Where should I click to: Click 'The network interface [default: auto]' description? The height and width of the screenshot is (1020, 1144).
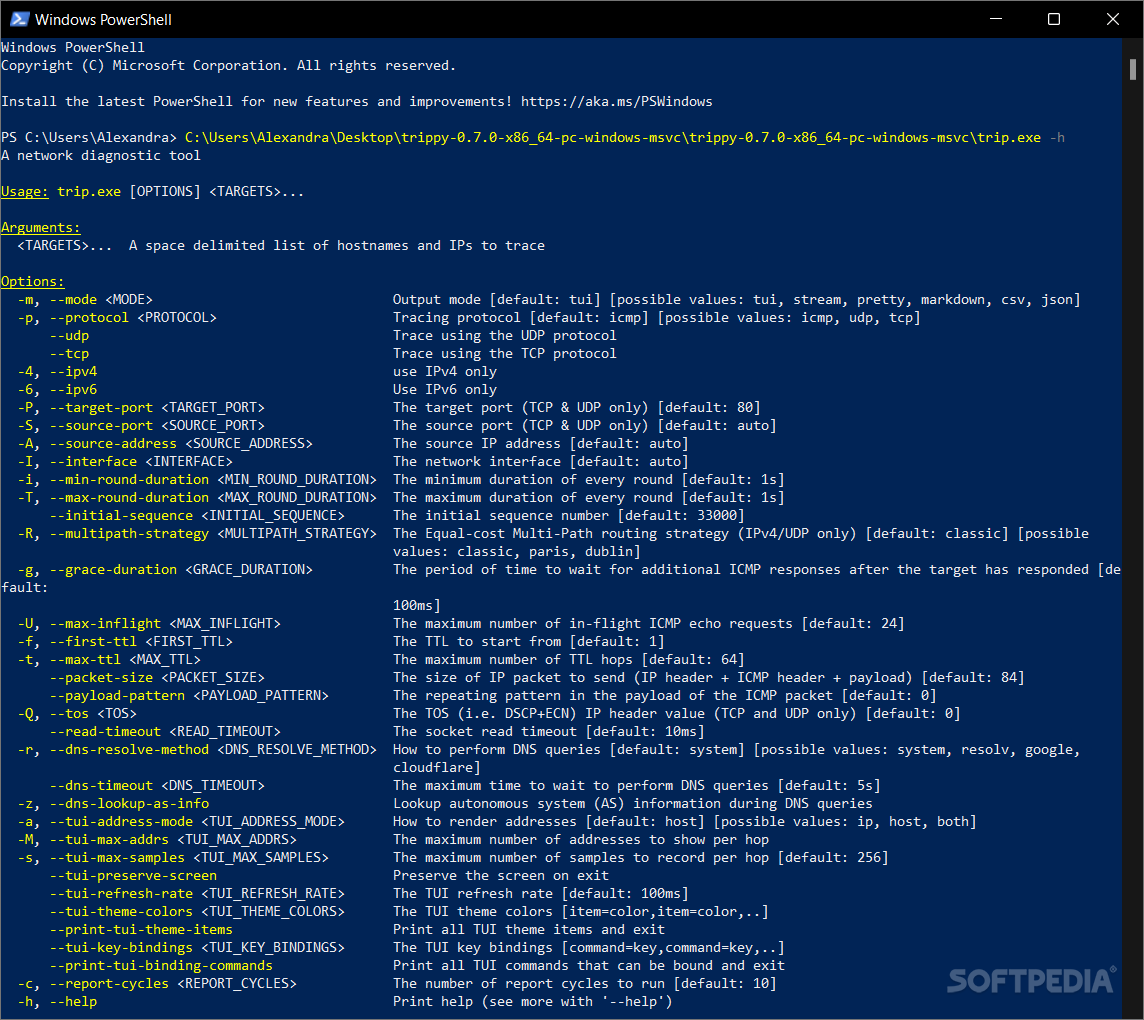click(x=541, y=462)
